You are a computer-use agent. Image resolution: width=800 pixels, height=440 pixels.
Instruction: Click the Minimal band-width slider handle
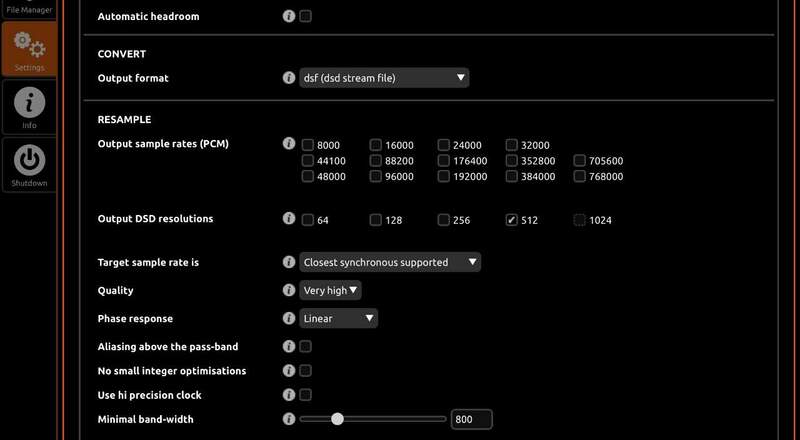tap(337, 419)
